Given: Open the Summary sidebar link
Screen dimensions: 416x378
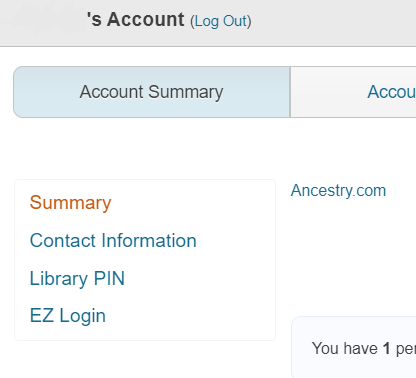Looking at the screenshot, I should point(70,202).
